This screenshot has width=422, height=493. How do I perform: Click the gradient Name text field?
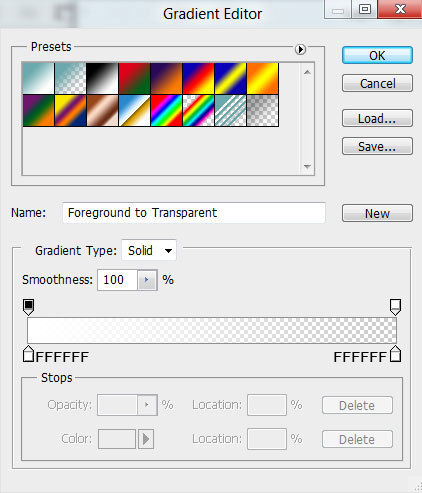(x=194, y=213)
